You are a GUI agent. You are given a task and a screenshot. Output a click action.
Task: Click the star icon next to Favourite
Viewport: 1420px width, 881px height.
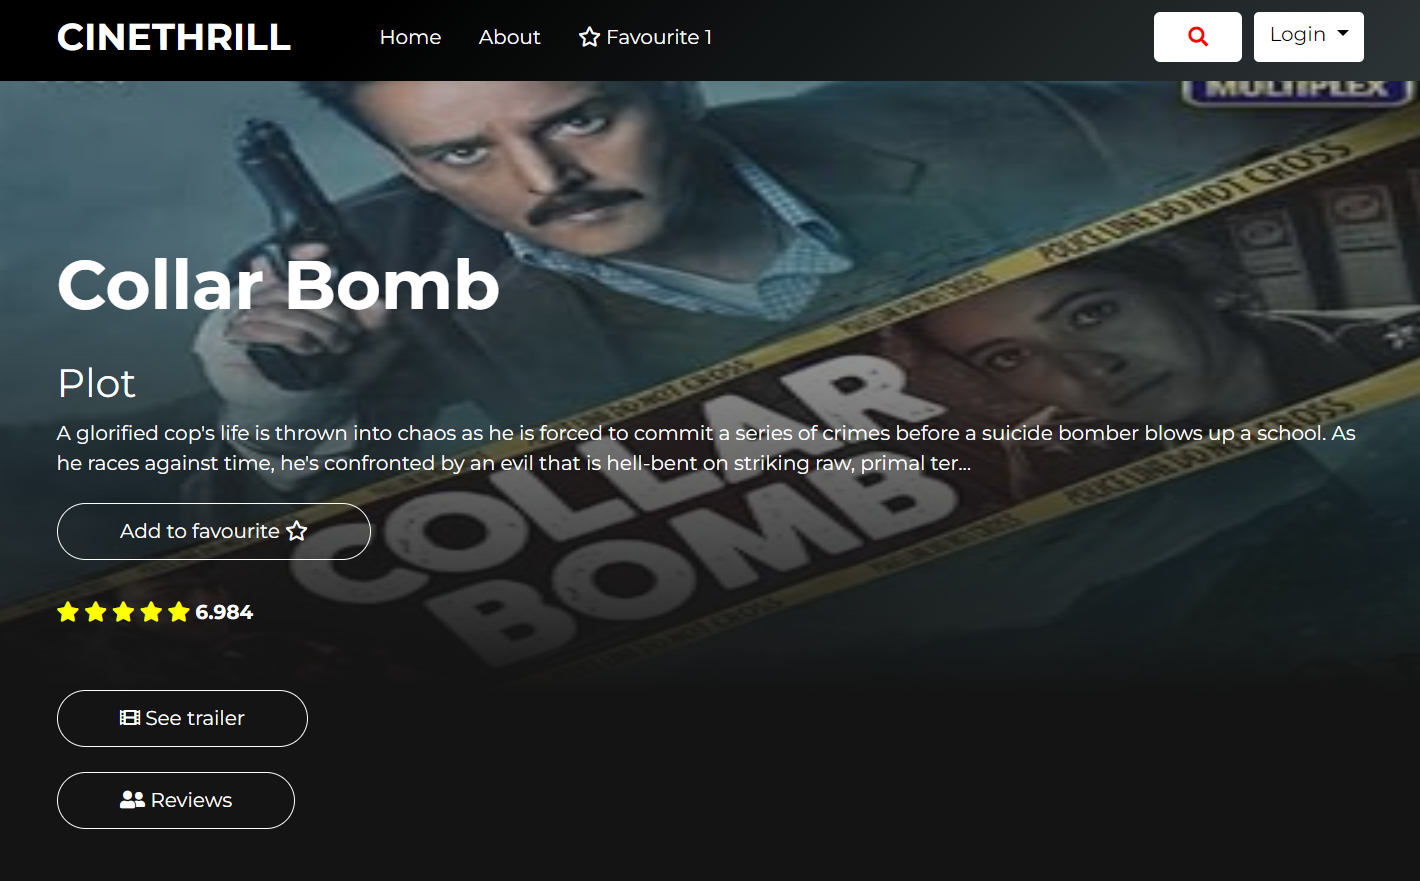pyautogui.click(x=589, y=37)
